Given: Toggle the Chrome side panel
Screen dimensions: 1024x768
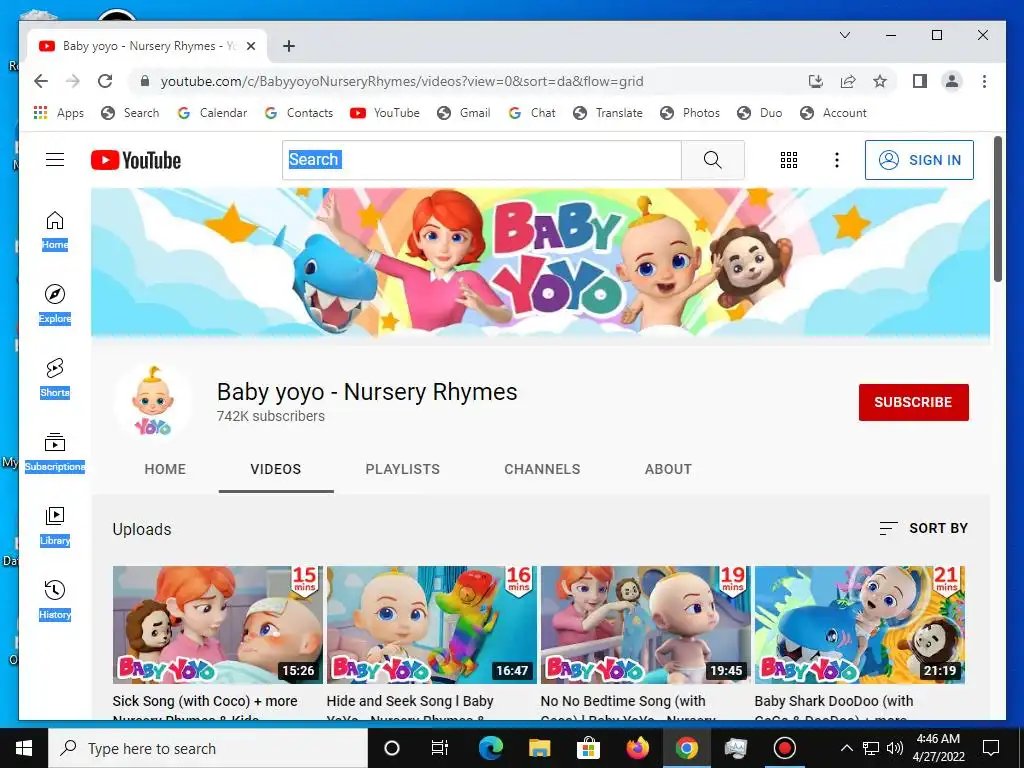Looking at the screenshot, I should [x=920, y=81].
